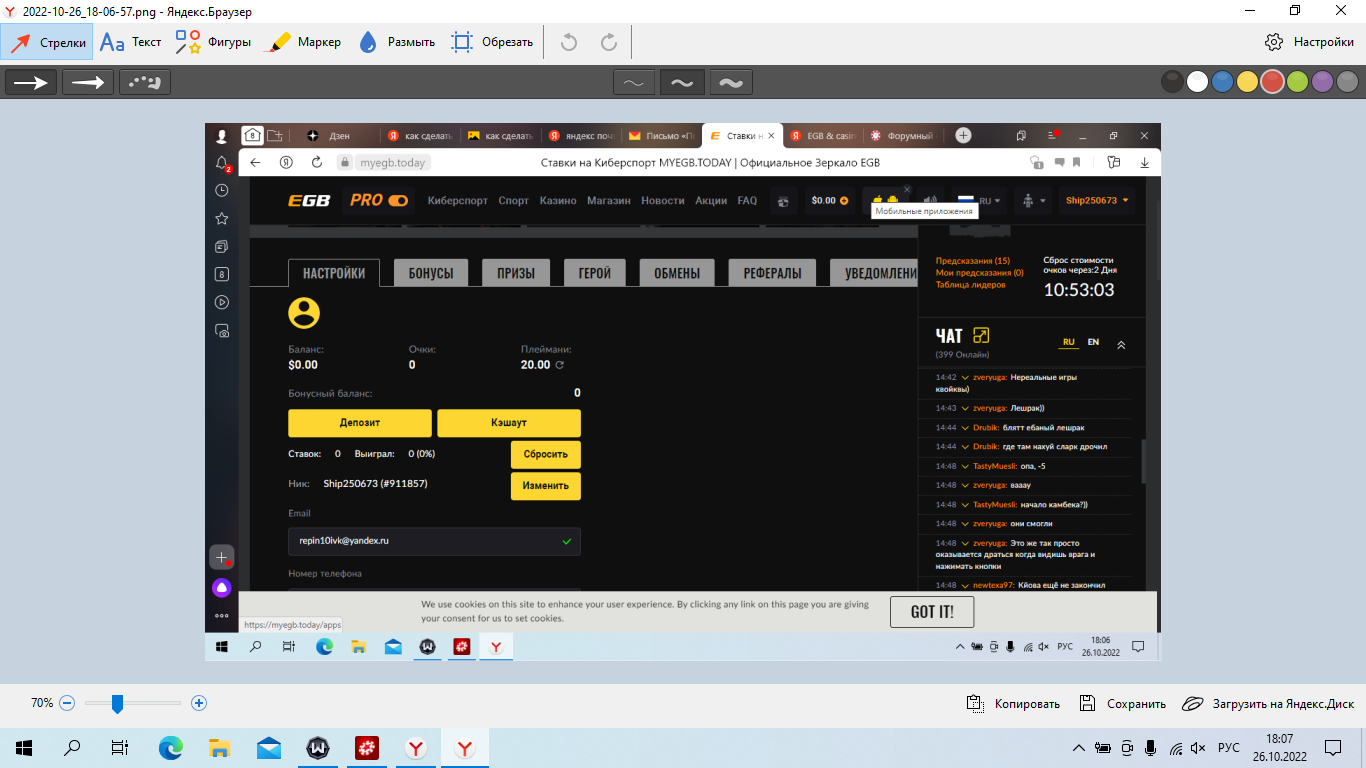Expand hidden tray icons on bottom screen taskbar
The height and width of the screenshot is (768, 1366).
click(1078, 748)
